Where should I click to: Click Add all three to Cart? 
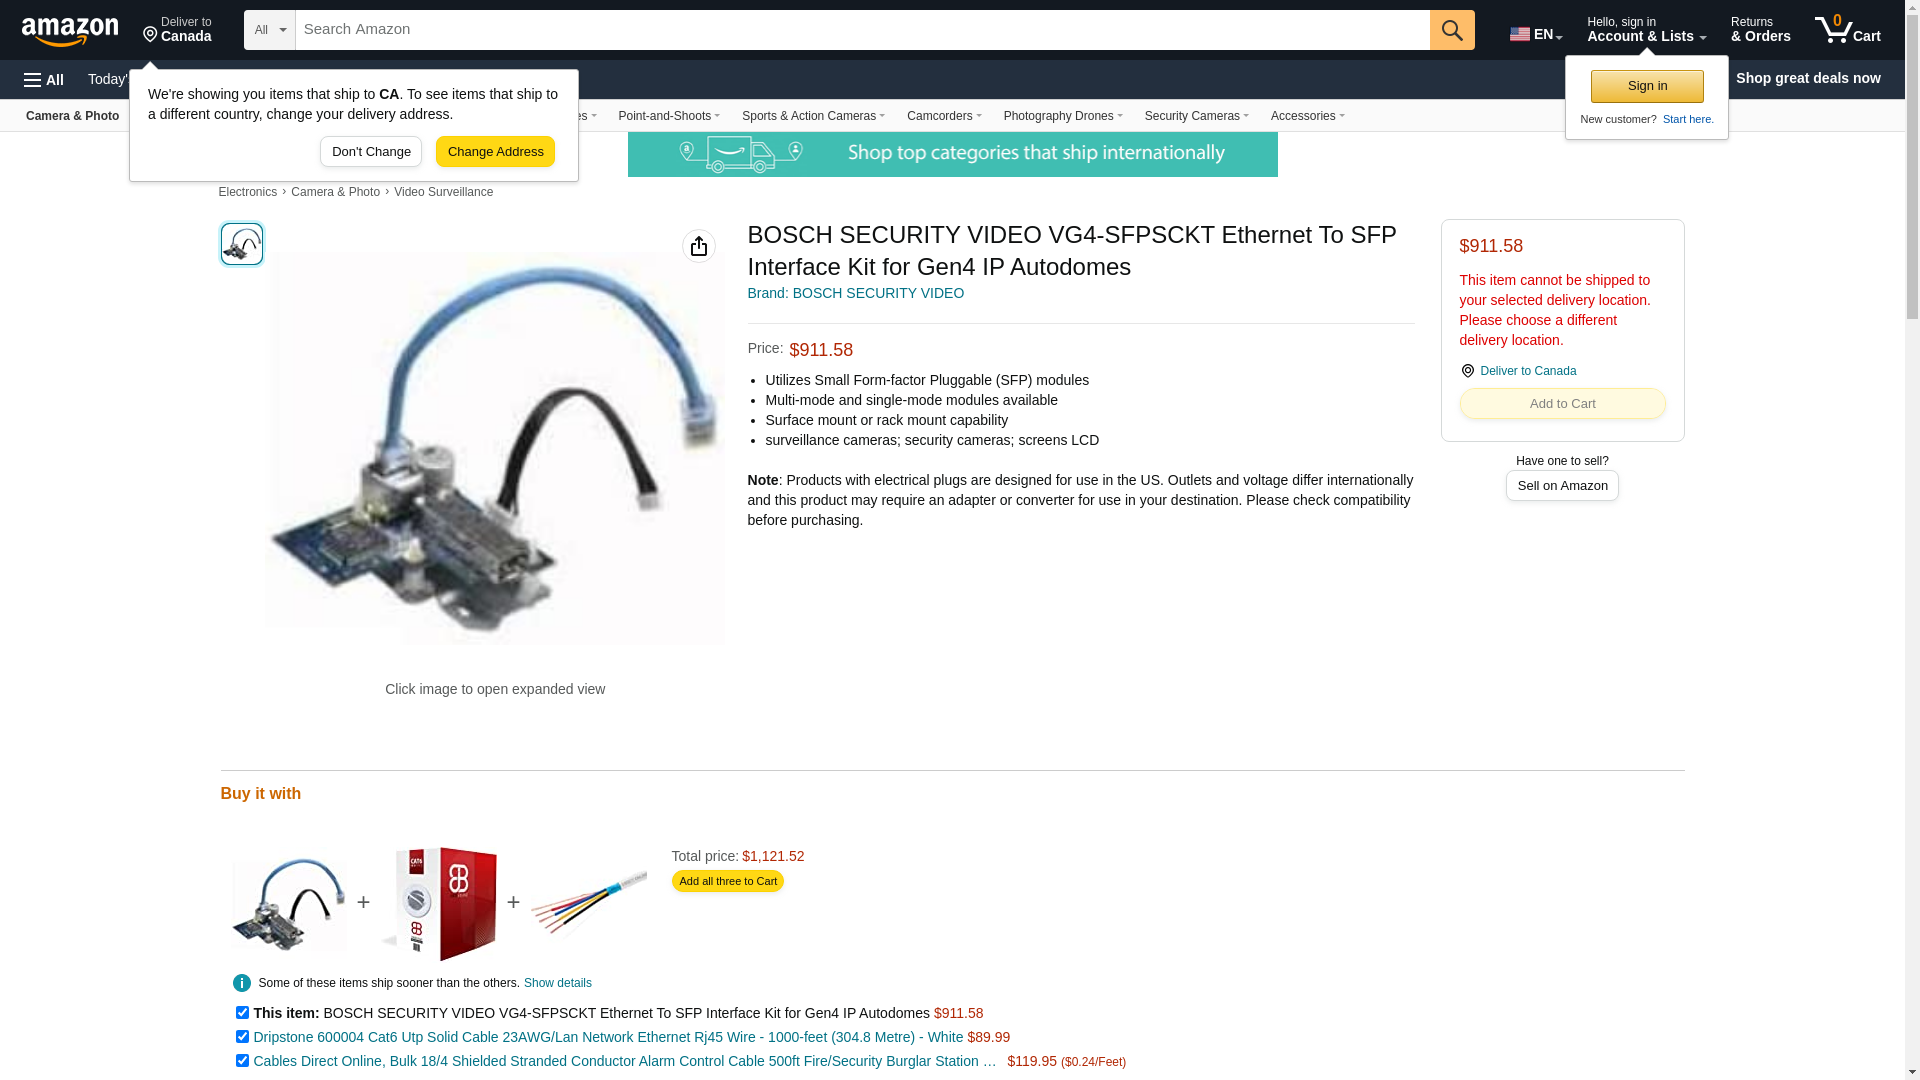pyautogui.click(x=728, y=881)
